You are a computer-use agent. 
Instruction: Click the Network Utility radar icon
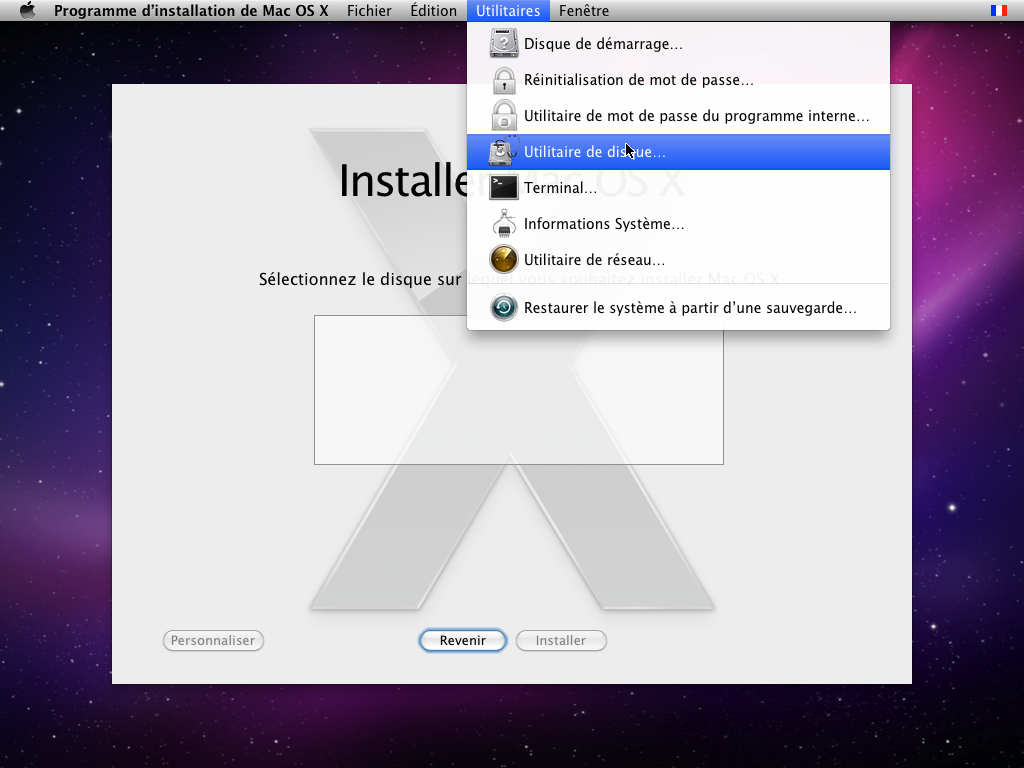coord(504,260)
